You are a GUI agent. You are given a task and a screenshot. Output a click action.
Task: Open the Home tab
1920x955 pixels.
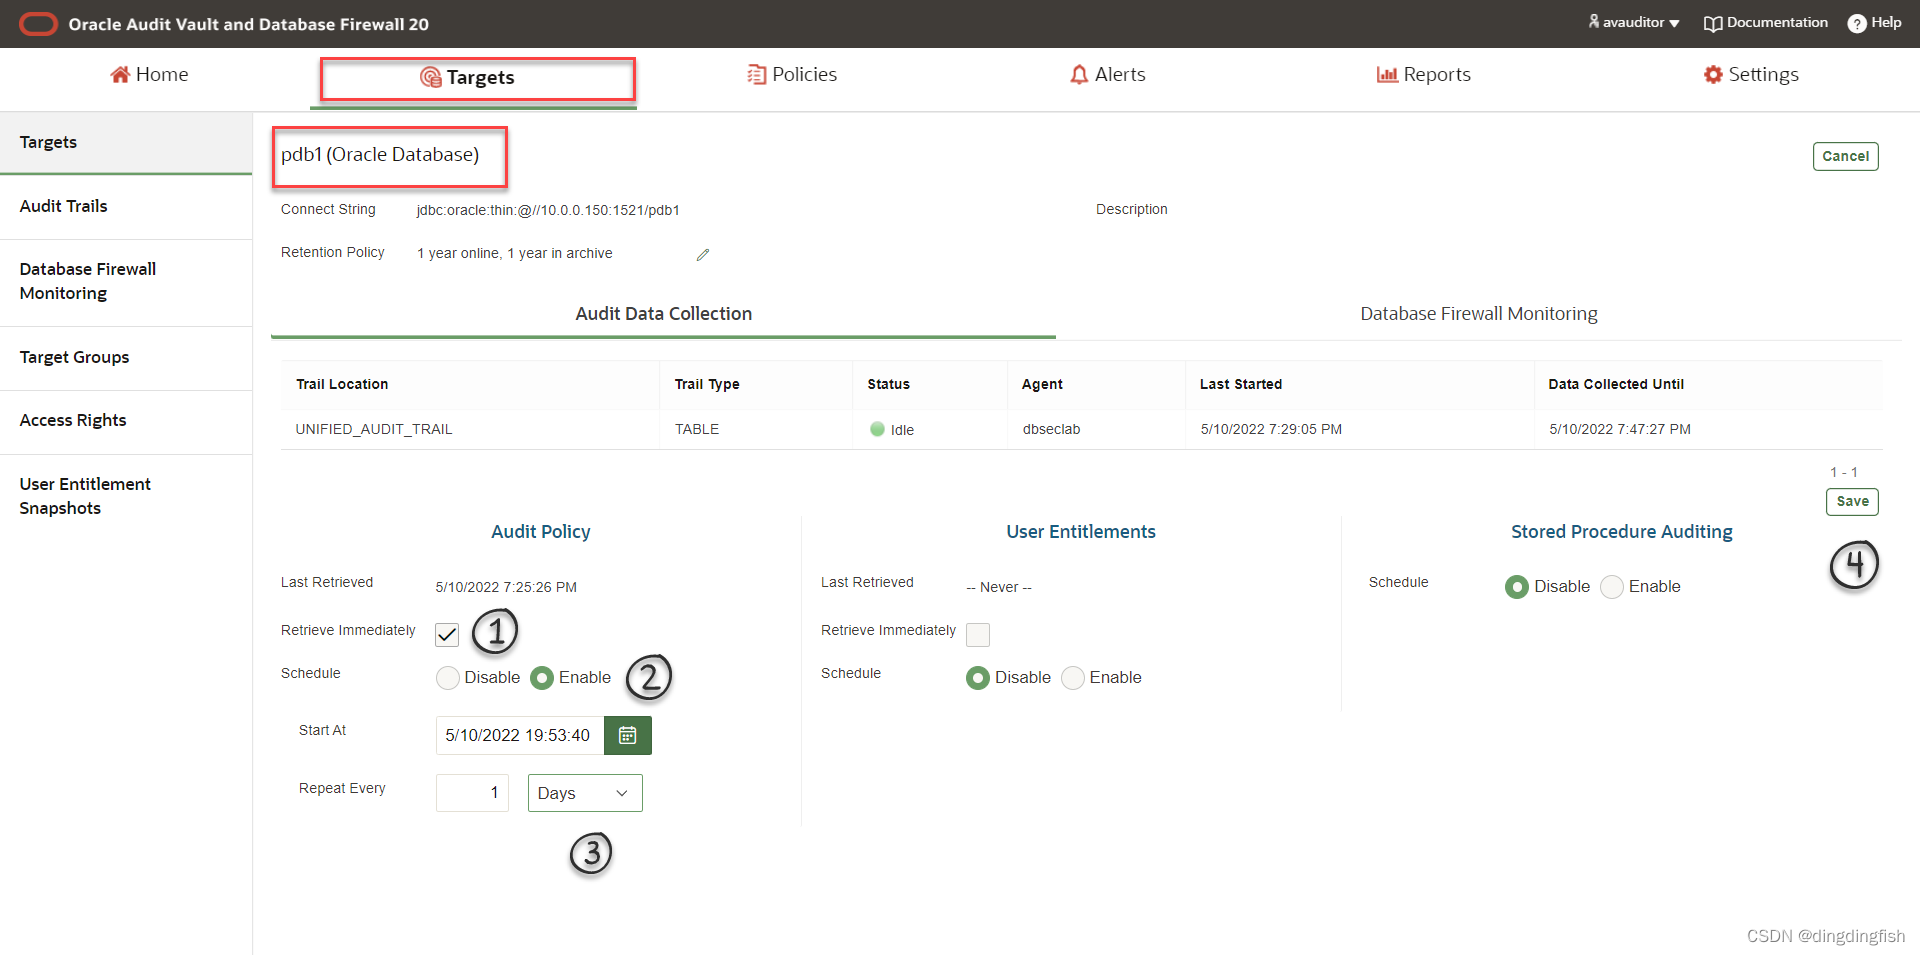tap(149, 74)
